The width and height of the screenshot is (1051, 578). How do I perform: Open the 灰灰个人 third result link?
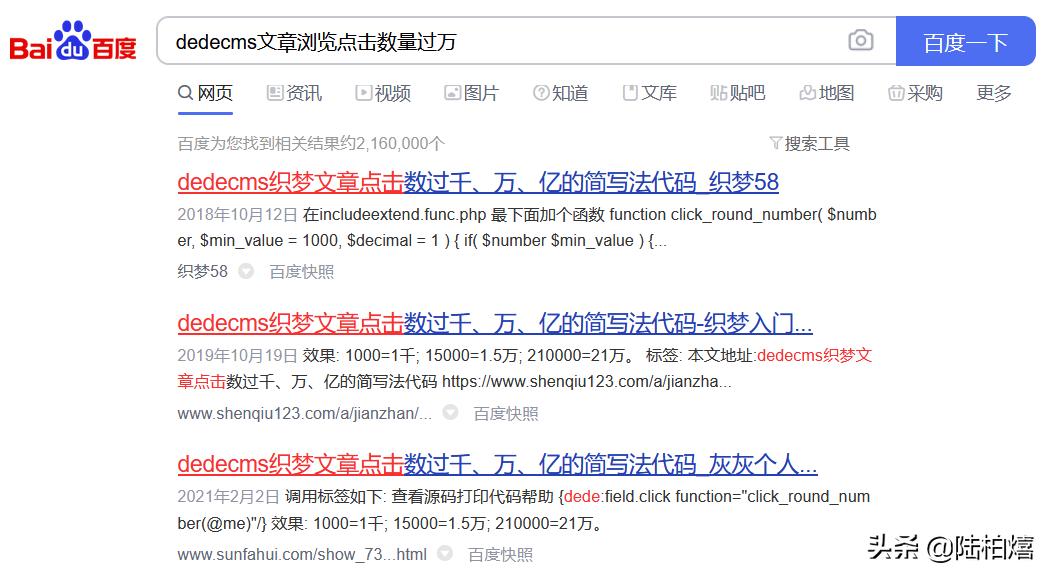point(496,464)
